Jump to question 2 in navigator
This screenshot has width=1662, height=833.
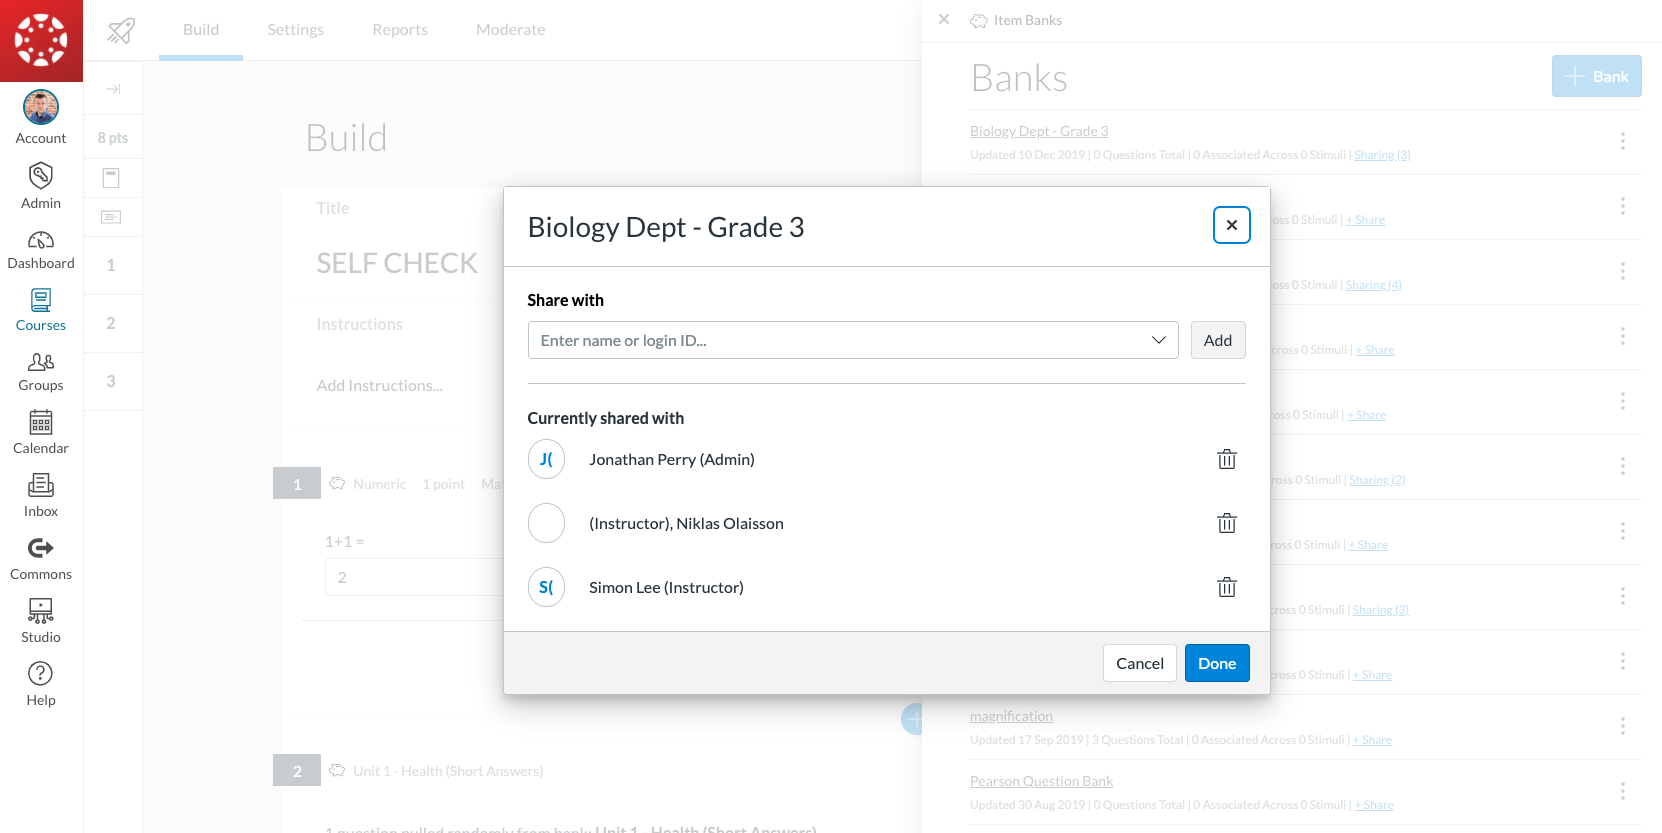click(x=111, y=323)
